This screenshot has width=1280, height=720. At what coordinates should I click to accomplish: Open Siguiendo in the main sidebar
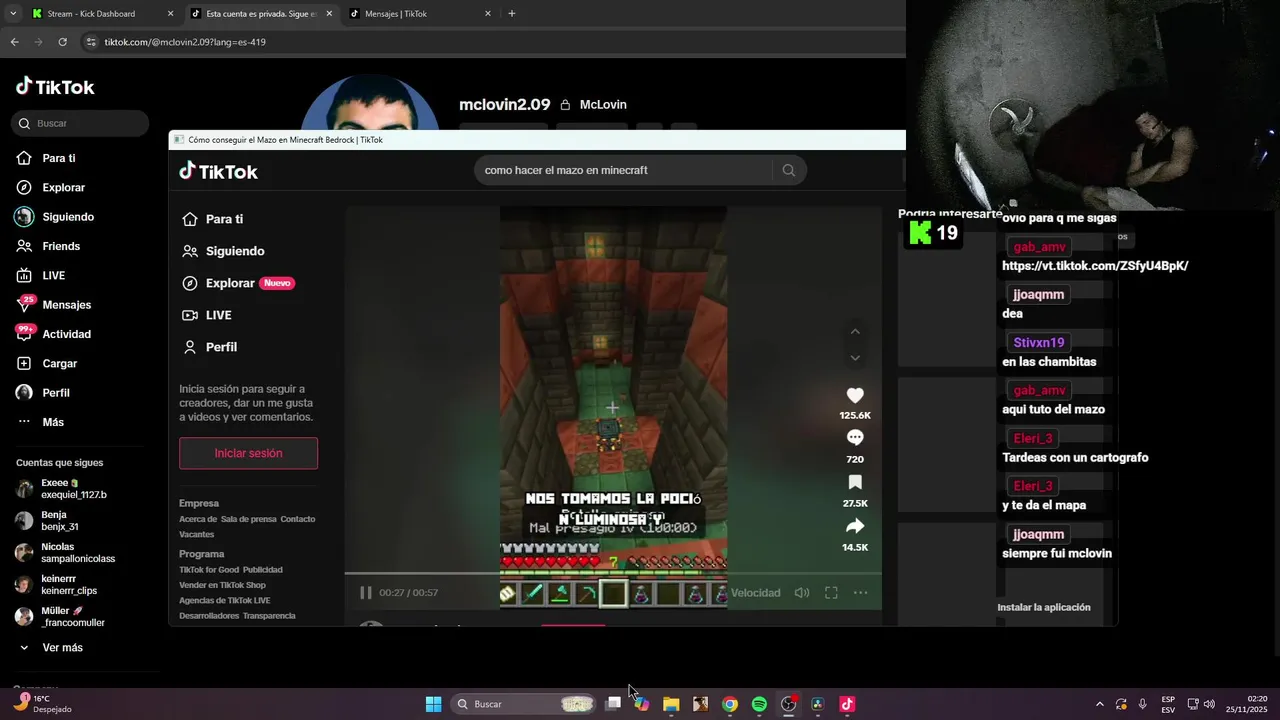pos(55,217)
